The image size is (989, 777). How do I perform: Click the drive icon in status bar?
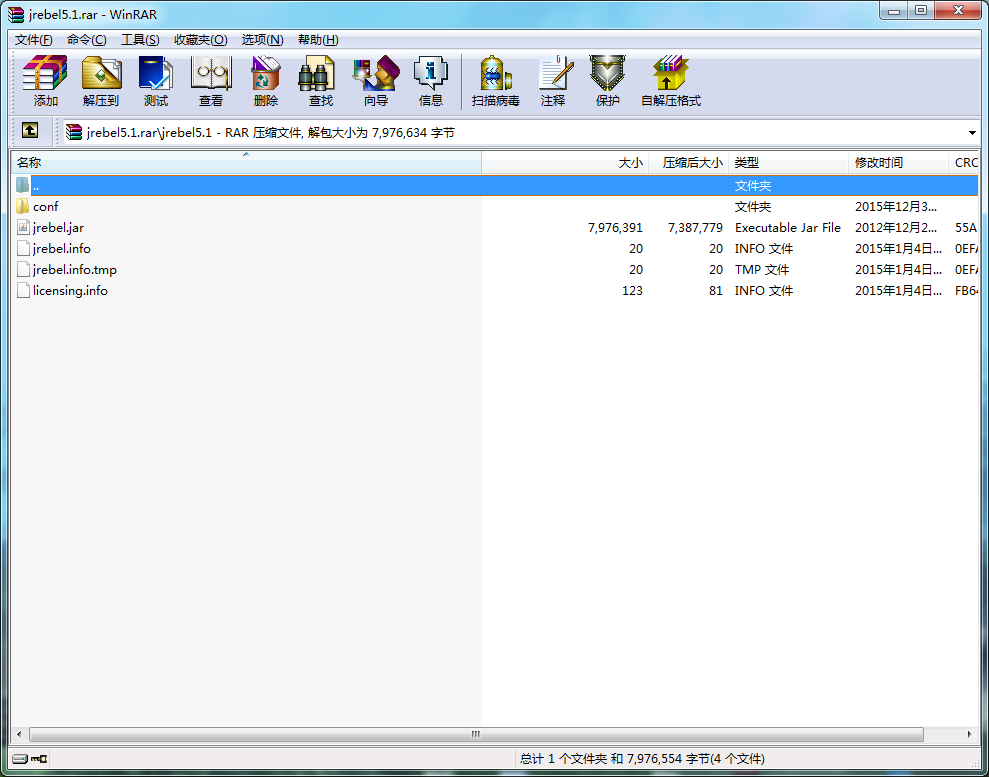tap(20, 759)
